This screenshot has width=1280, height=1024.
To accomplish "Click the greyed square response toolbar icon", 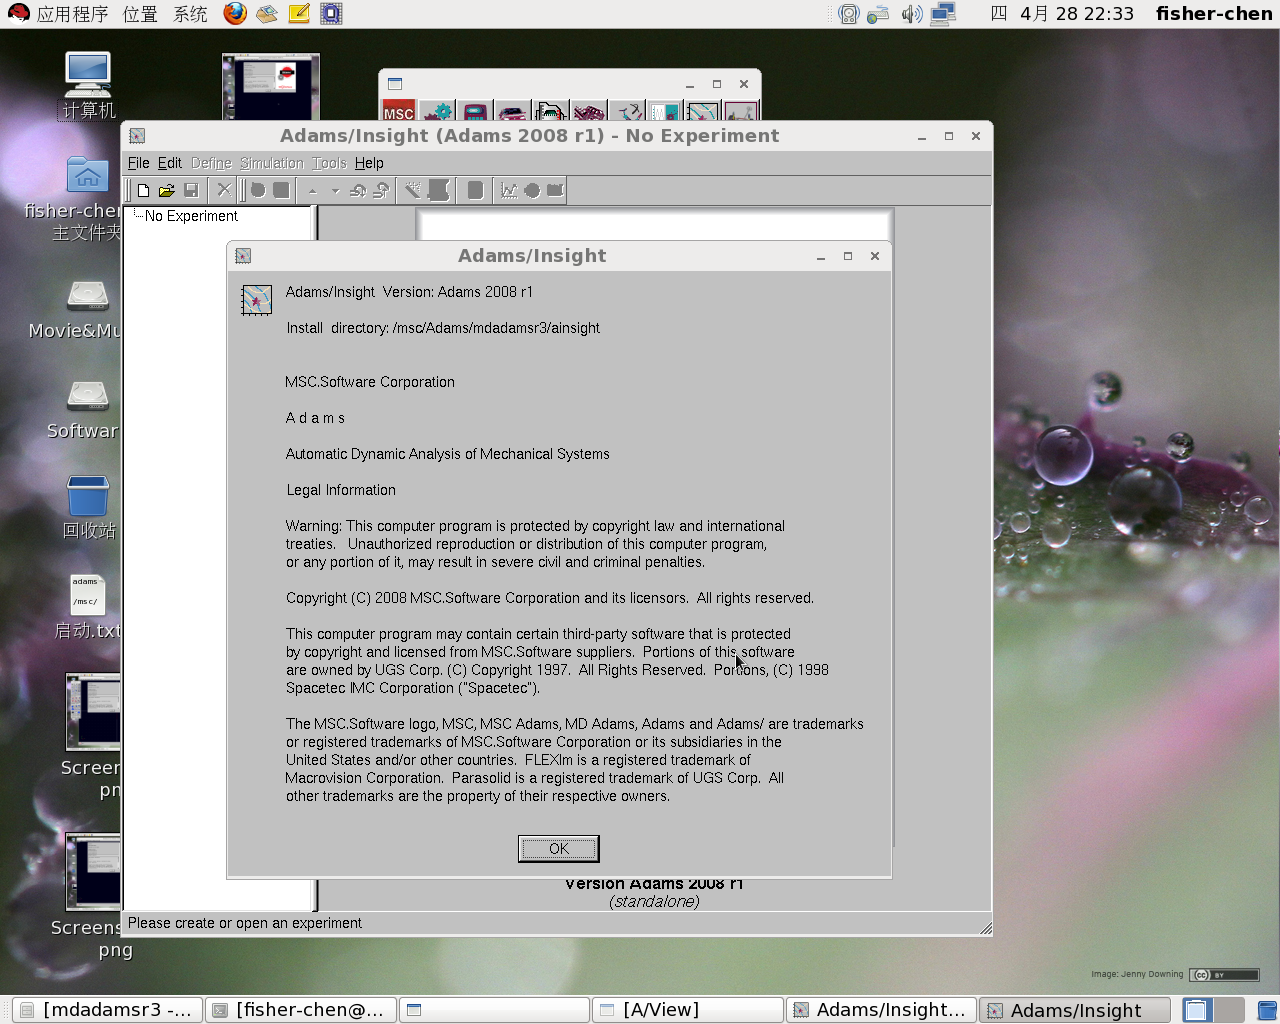I will [x=282, y=190].
